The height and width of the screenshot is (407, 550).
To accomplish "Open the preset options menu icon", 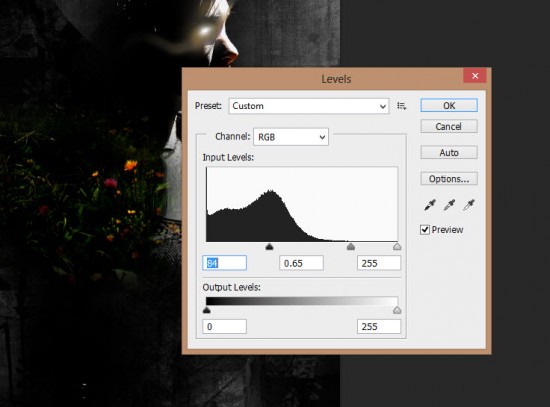I will [x=401, y=106].
